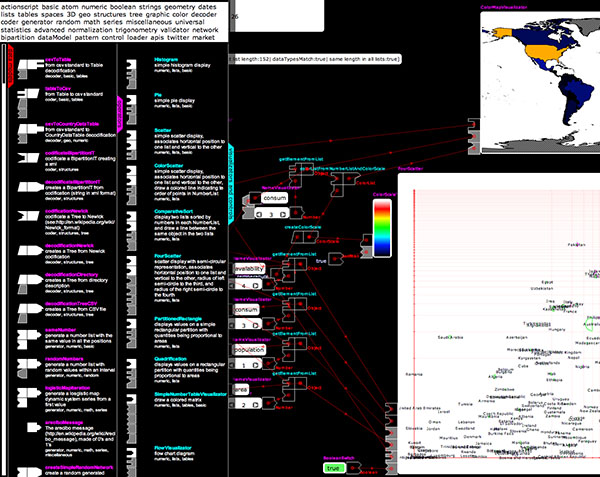This screenshot has width=600, height=477.
Task: Click the 'availability' name input field
Action: click(250, 269)
